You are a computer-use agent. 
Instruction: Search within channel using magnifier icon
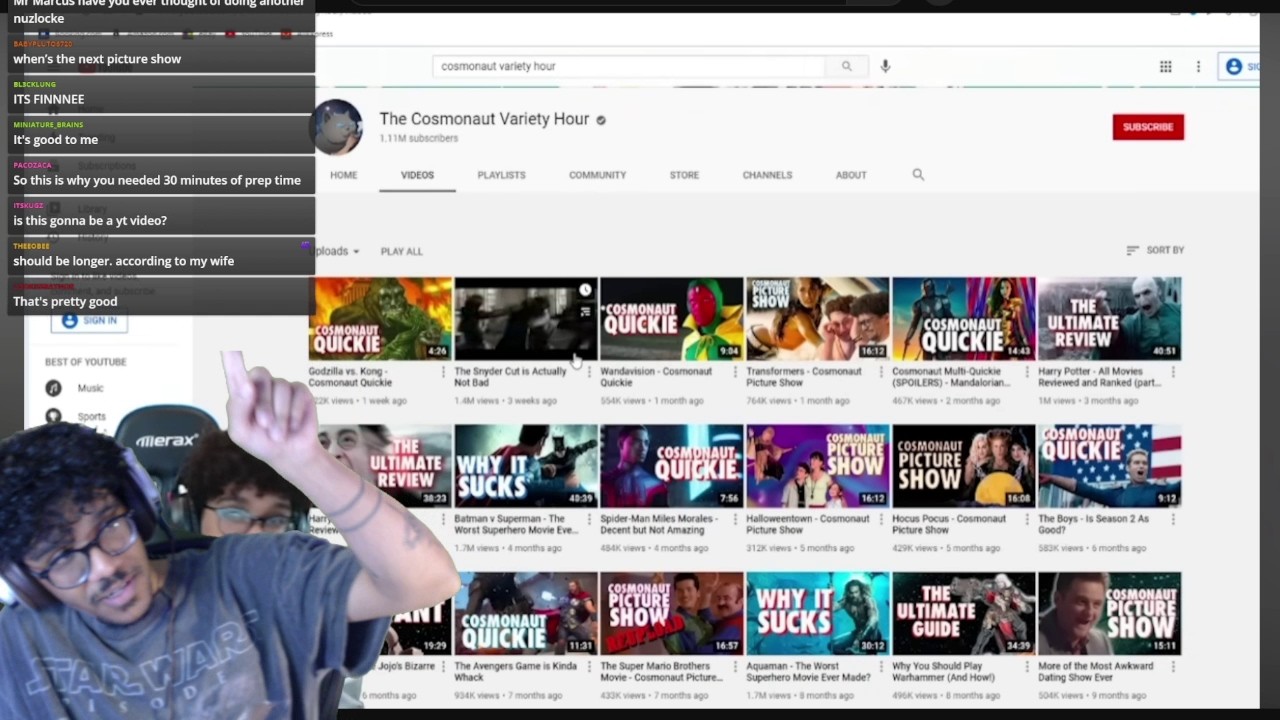(918, 174)
